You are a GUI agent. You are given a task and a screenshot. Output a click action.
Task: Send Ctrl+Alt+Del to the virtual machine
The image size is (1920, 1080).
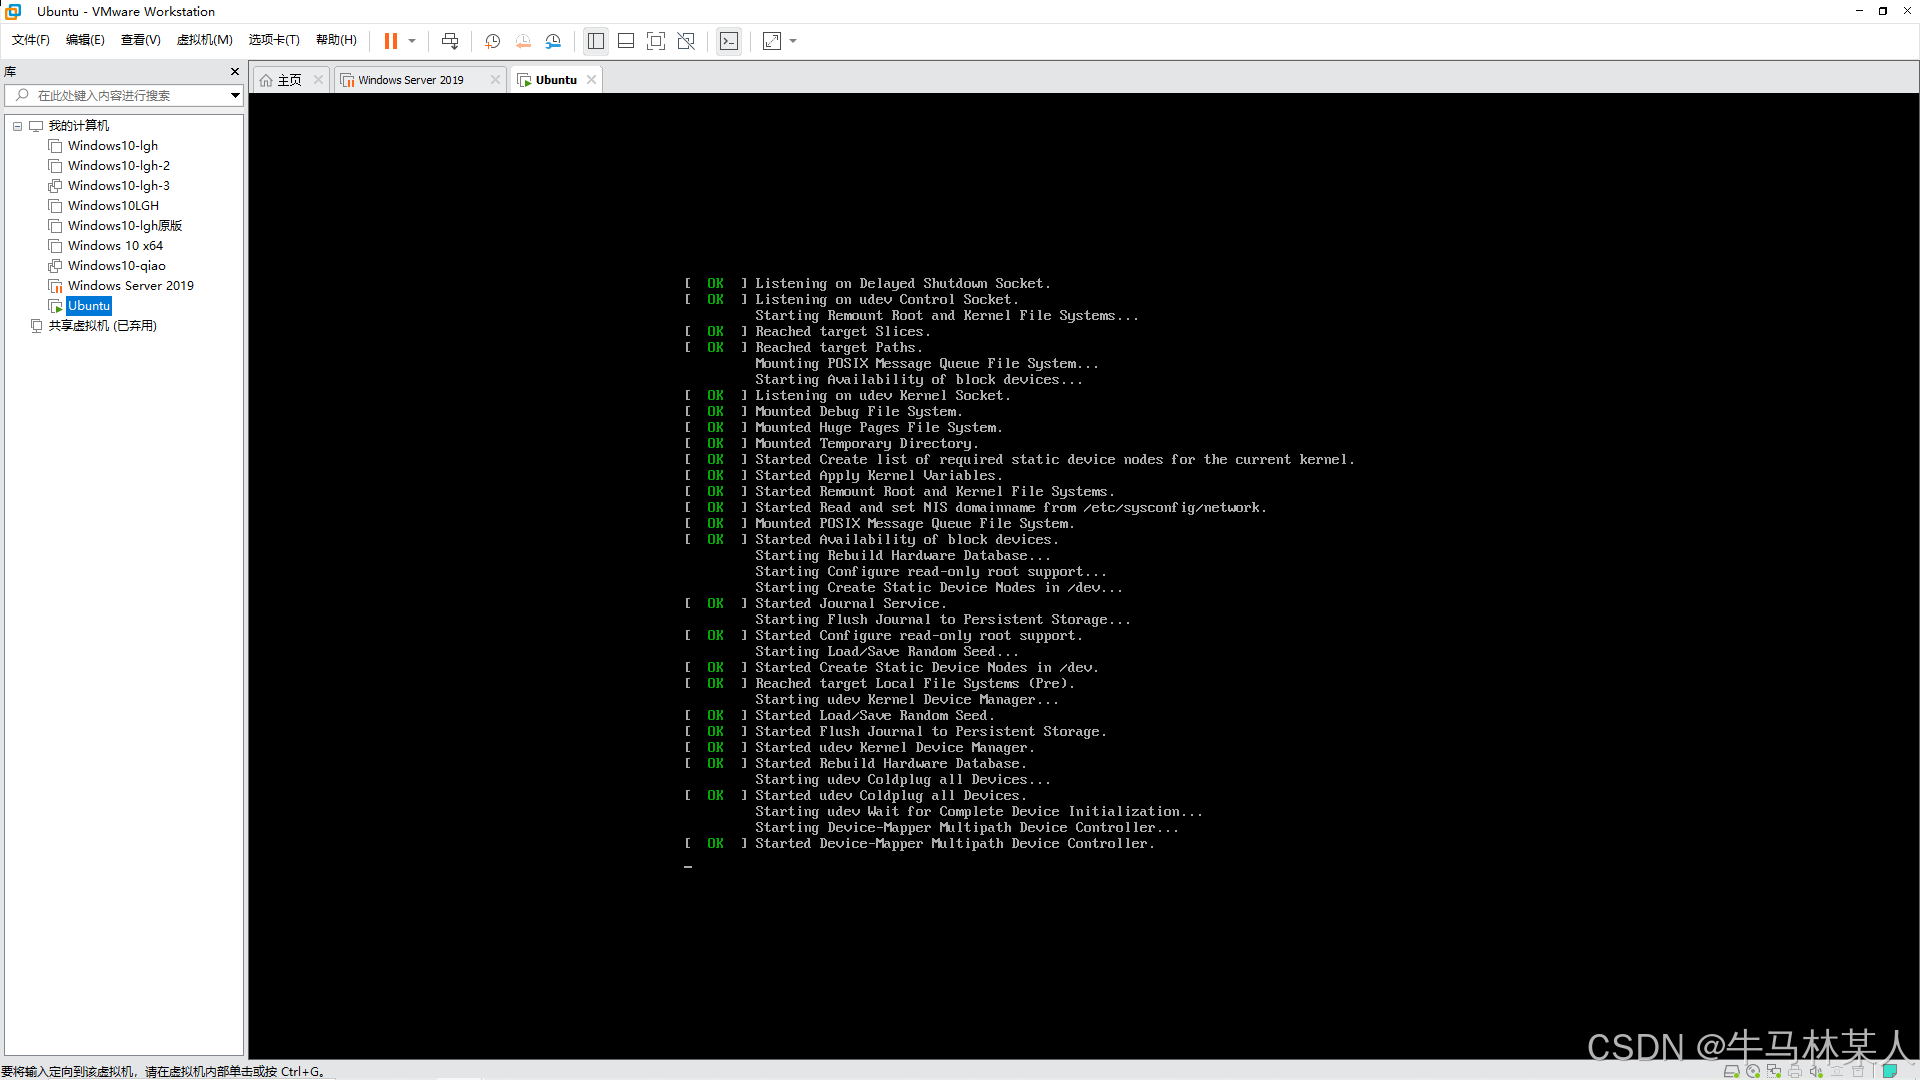[x=450, y=41]
